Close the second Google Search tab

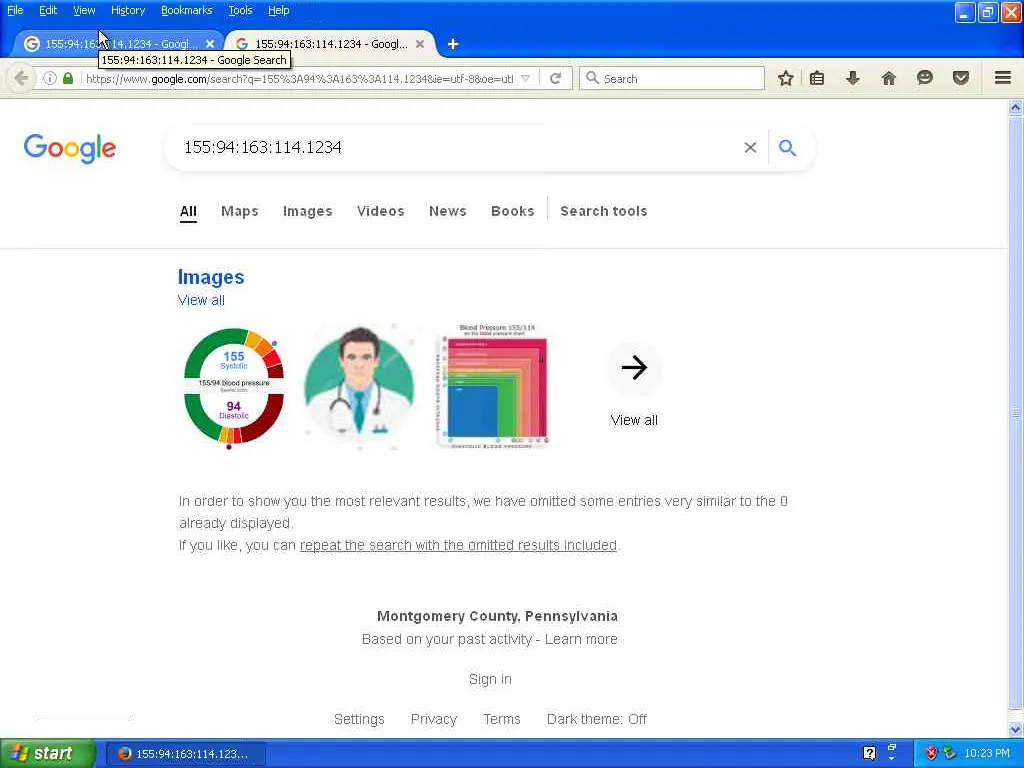420,44
